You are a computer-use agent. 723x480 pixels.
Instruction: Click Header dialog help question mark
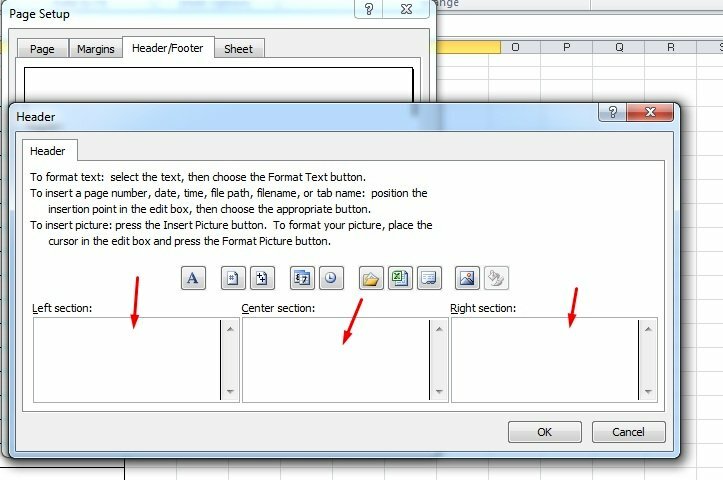coord(606,116)
